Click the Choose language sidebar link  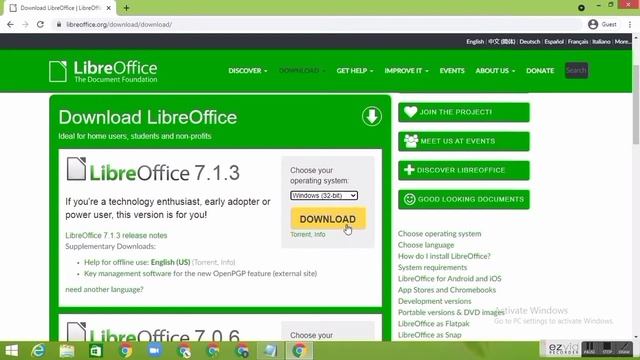pyautogui.click(x=426, y=245)
